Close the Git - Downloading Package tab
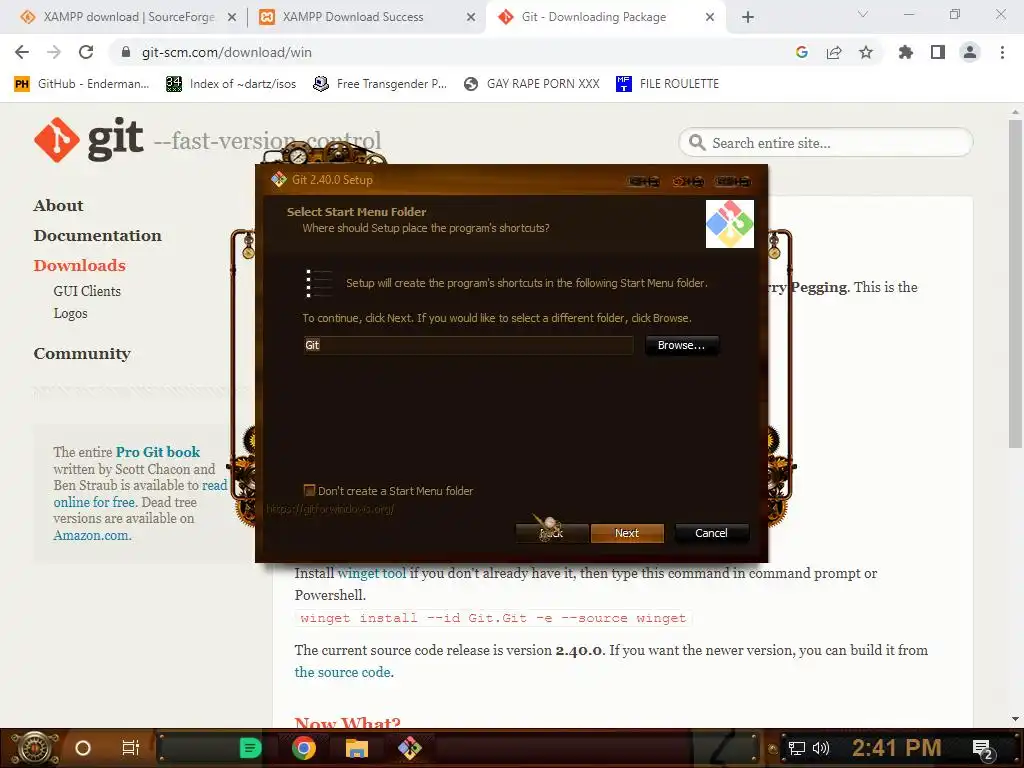 click(710, 18)
